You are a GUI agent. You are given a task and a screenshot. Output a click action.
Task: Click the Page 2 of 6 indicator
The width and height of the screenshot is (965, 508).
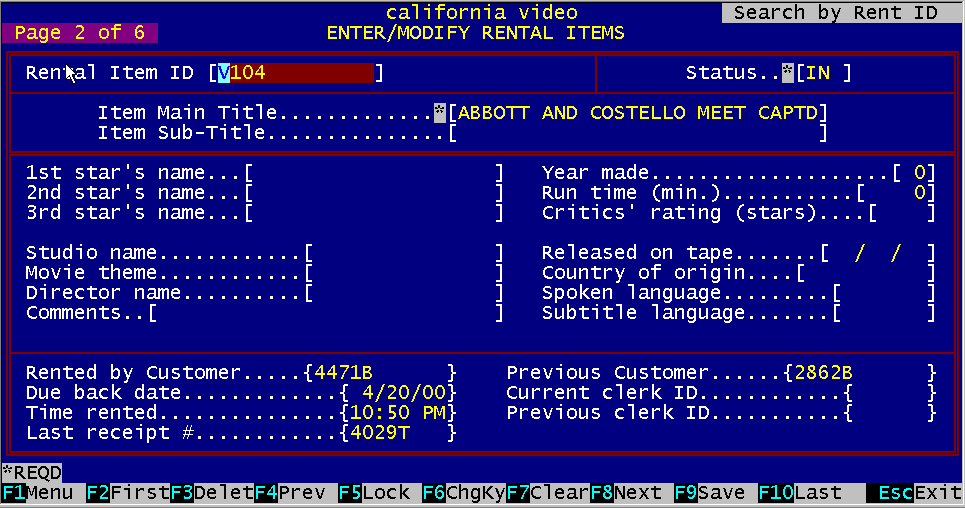click(80, 33)
